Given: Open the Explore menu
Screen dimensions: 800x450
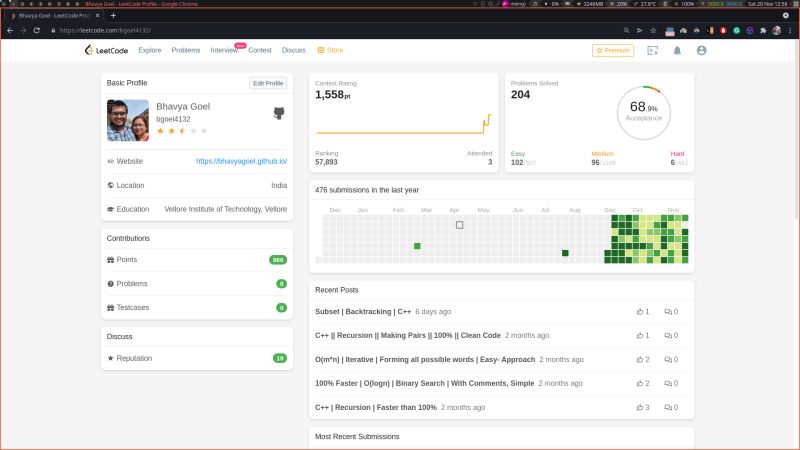Looking at the screenshot, I should click(x=149, y=50).
